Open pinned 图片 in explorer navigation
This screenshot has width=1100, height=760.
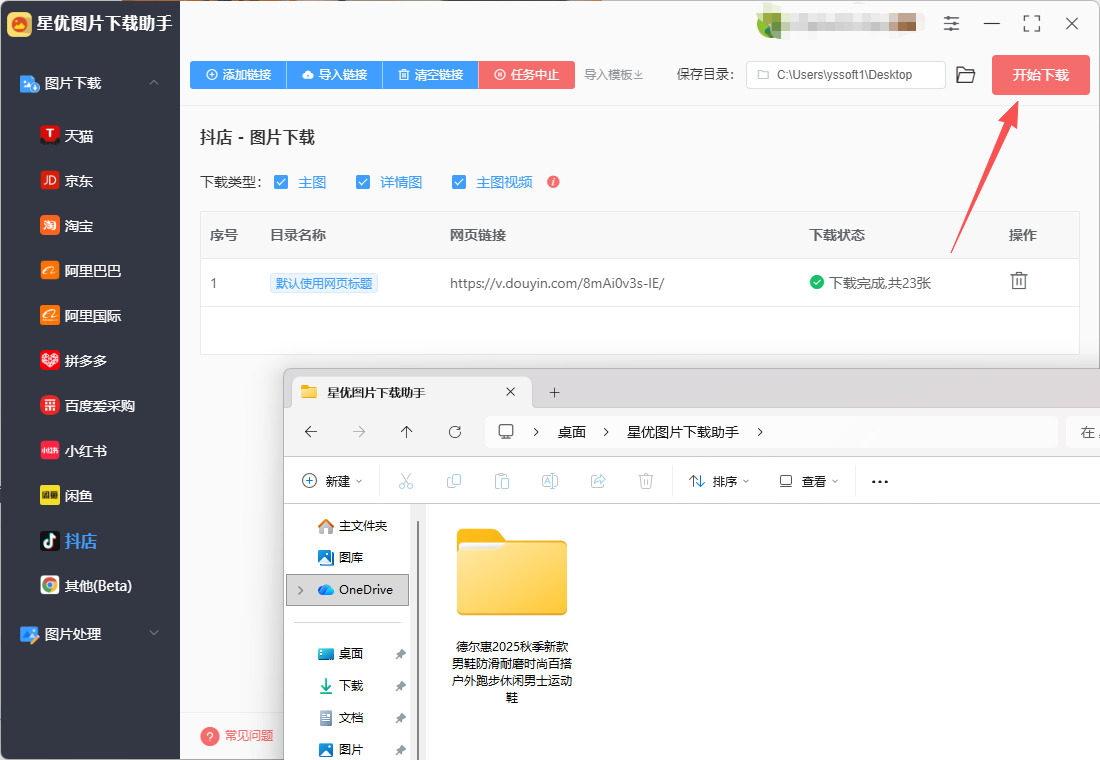pos(341,749)
